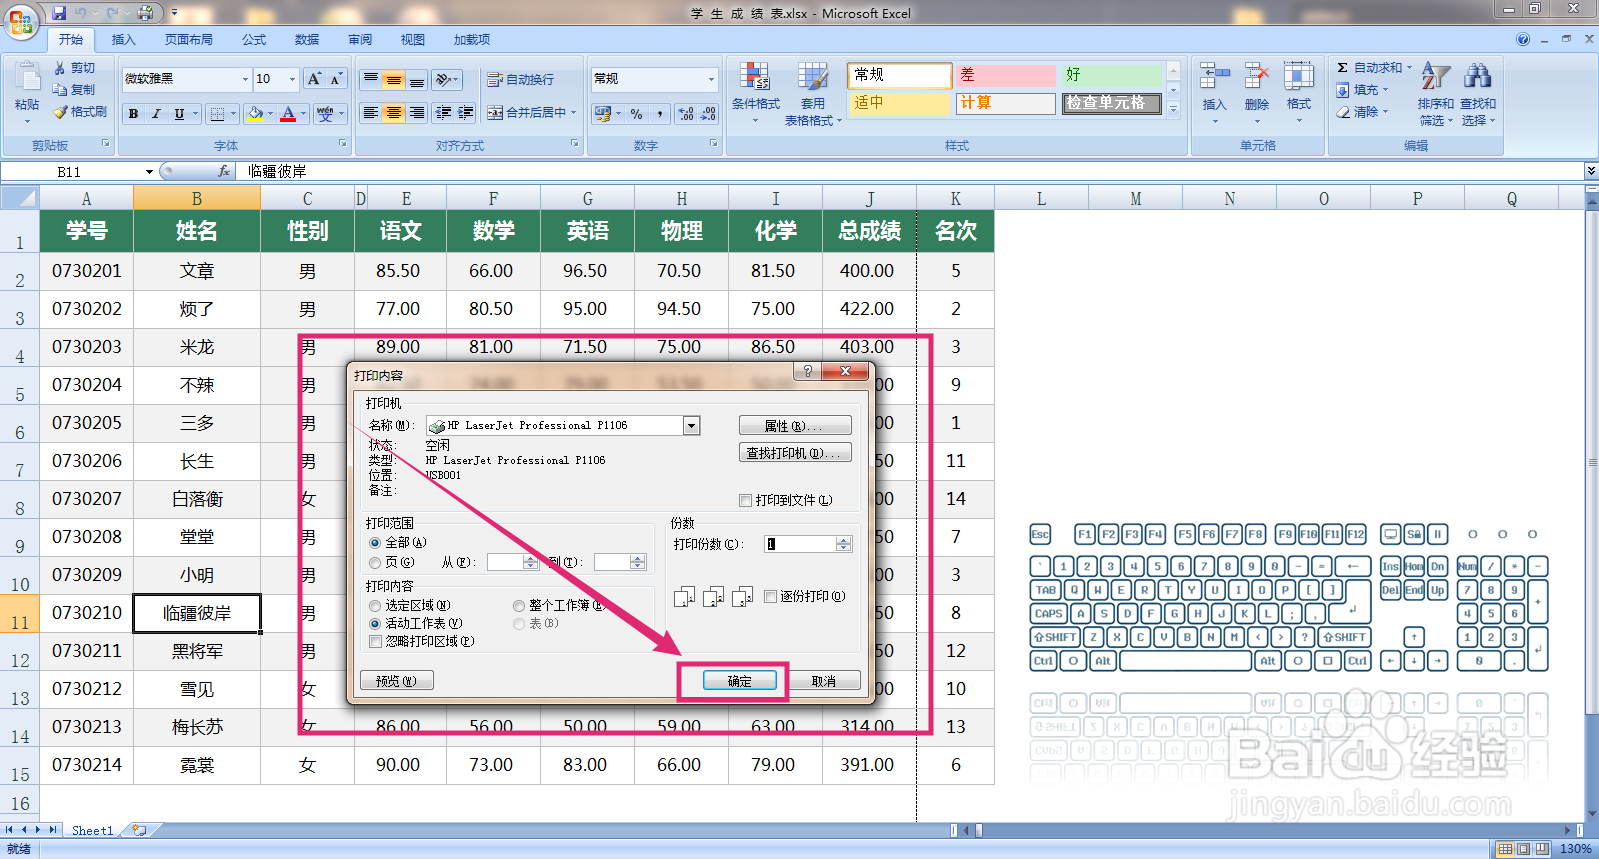1599x859 pixels.
Task: Open the 审阅 ribbon tab
Action: pyautogui.click(x=360, y=40)
